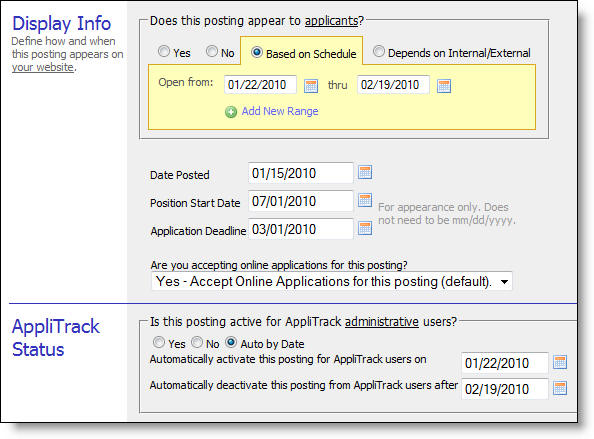Open calendar picker for Open from date
594x439 pixels.
pyautogui.click(x=311, y=86)
